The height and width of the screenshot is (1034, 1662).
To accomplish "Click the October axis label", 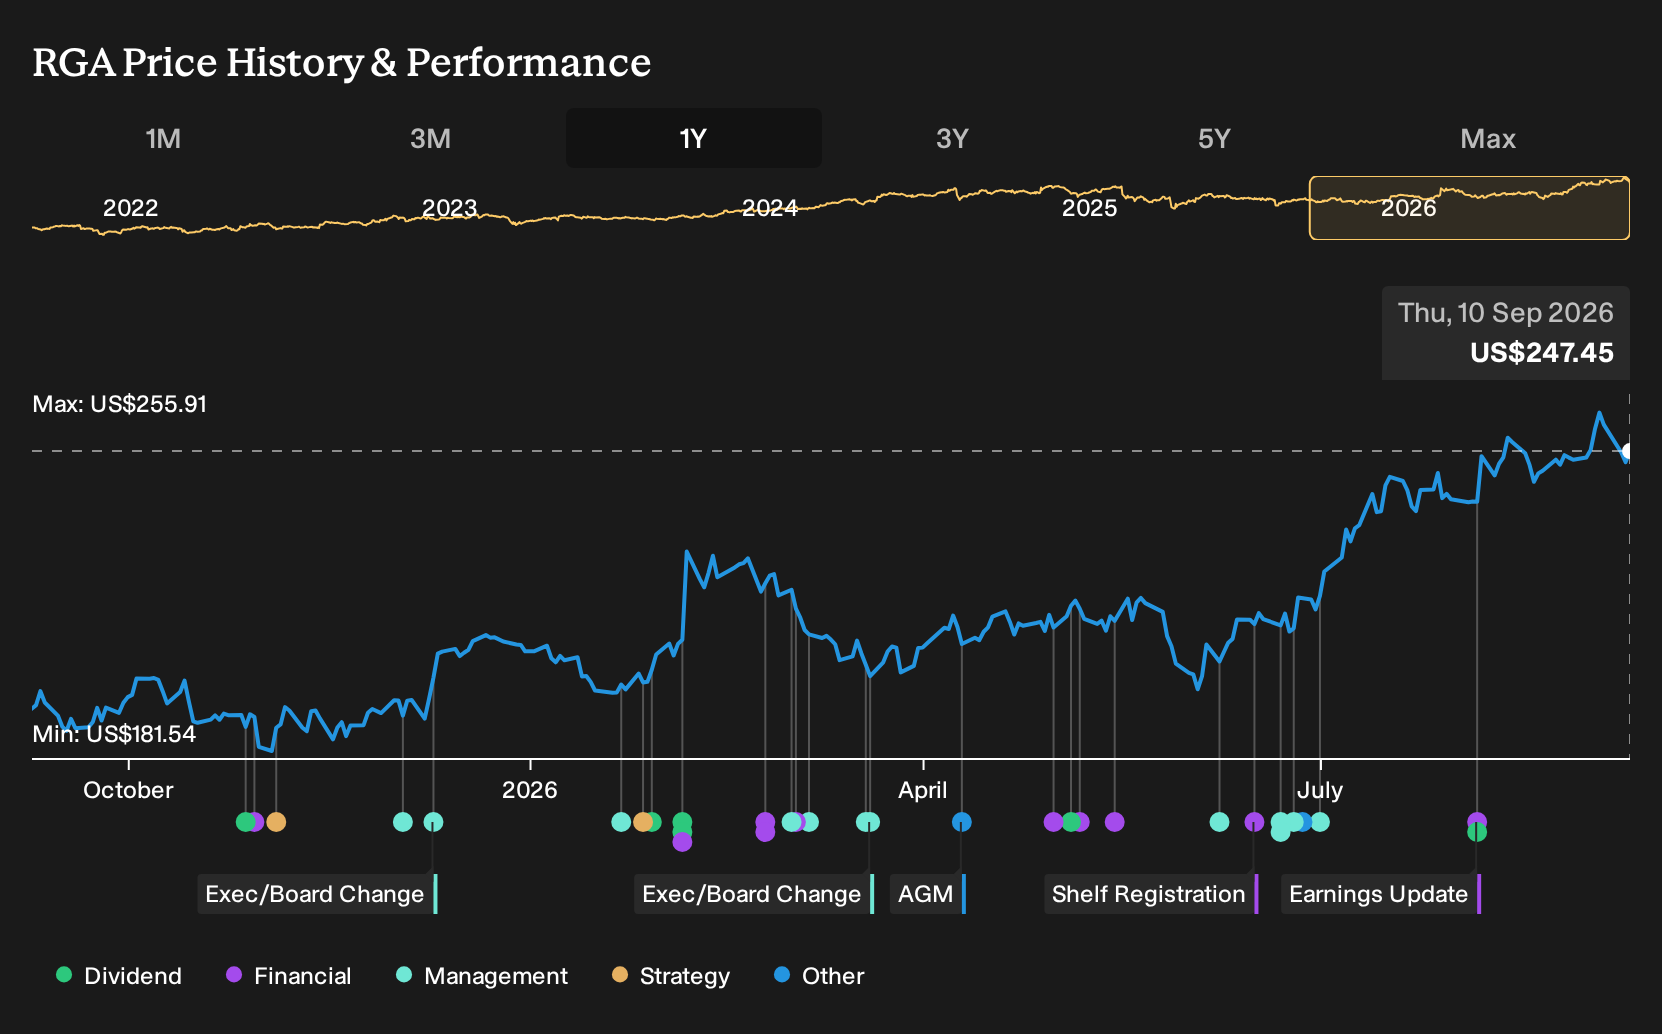I will point(128,790).
